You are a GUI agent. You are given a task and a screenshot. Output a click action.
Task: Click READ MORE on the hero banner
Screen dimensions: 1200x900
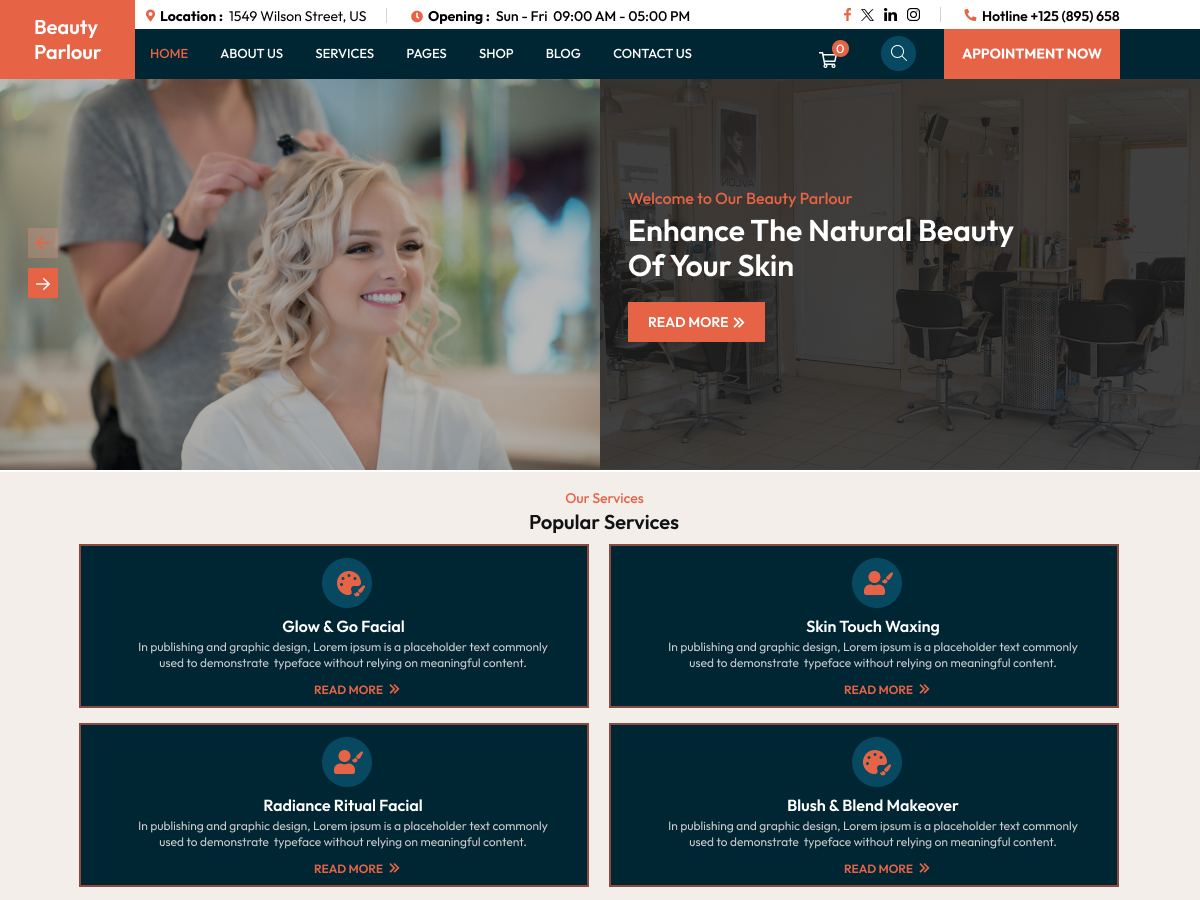pyautogui.click(x=696, y=321)
